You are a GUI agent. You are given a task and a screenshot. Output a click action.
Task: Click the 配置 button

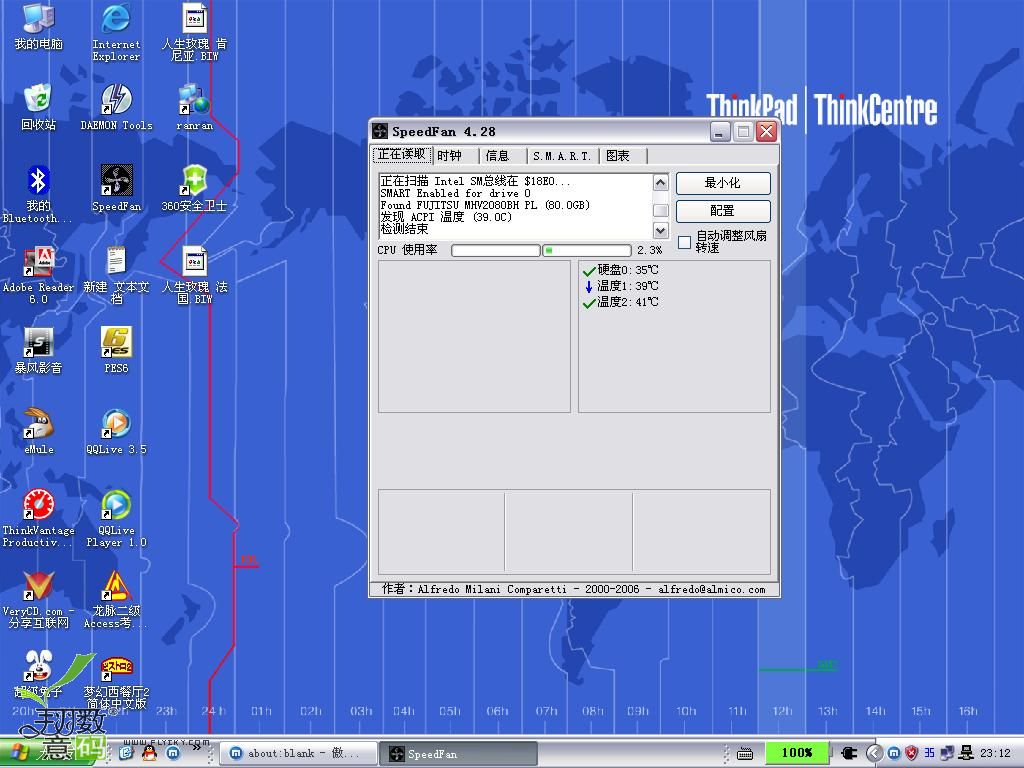pos(723,211)
